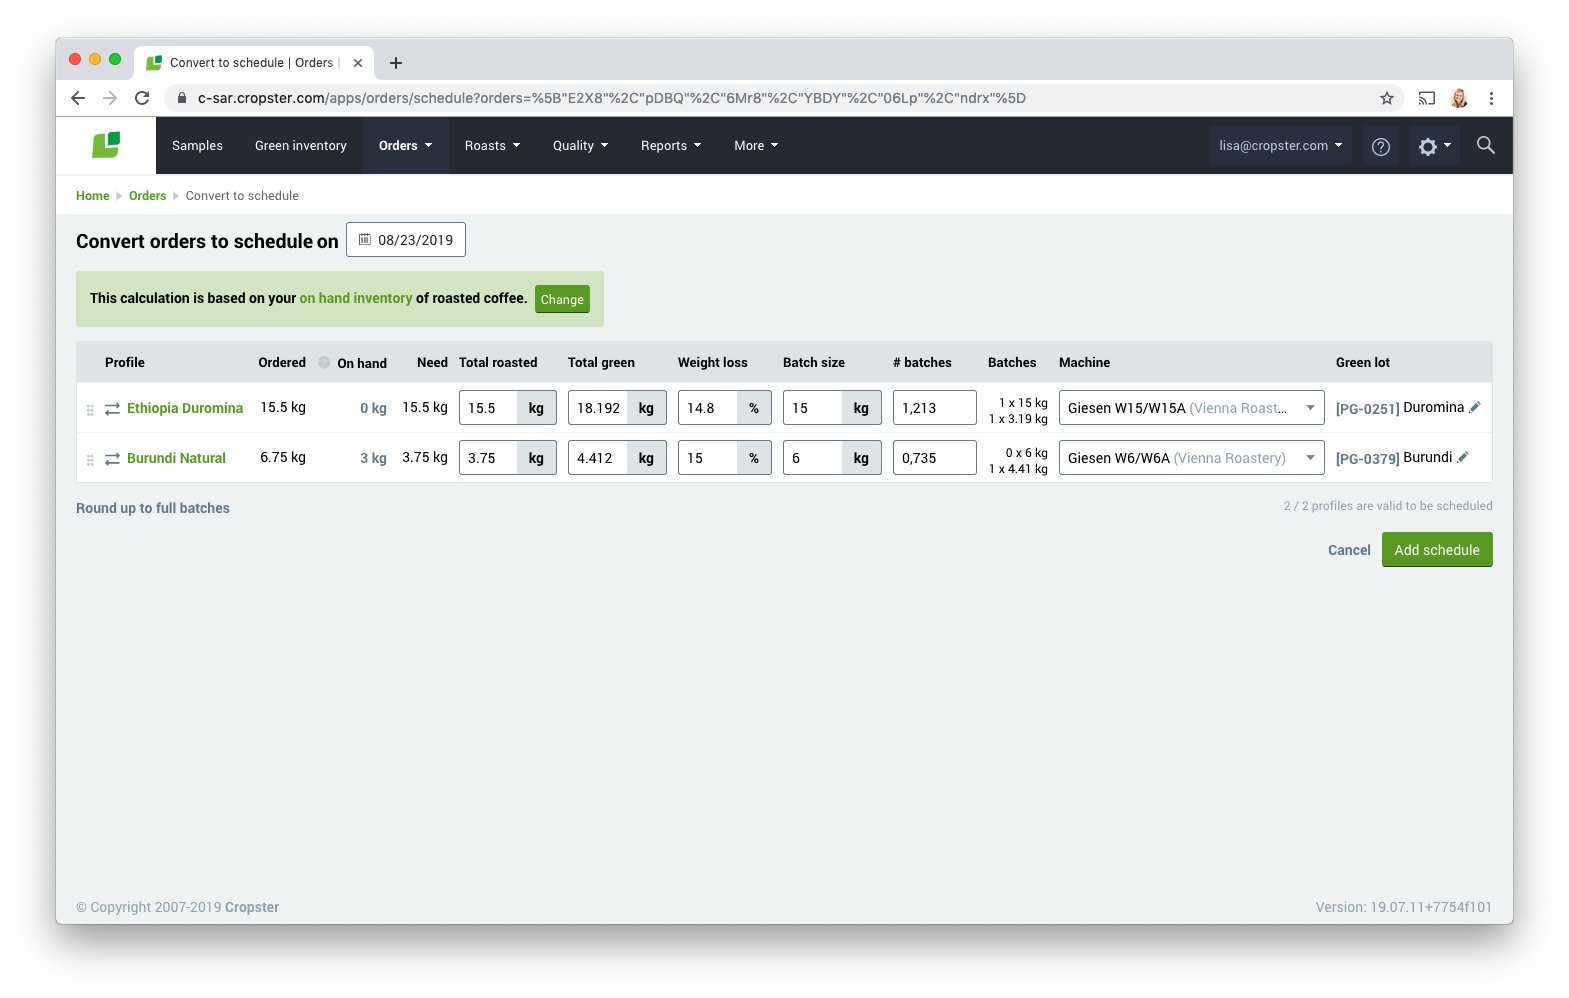
Task: Open green lot PG-0251 link
Action: tap(1367, 408)
